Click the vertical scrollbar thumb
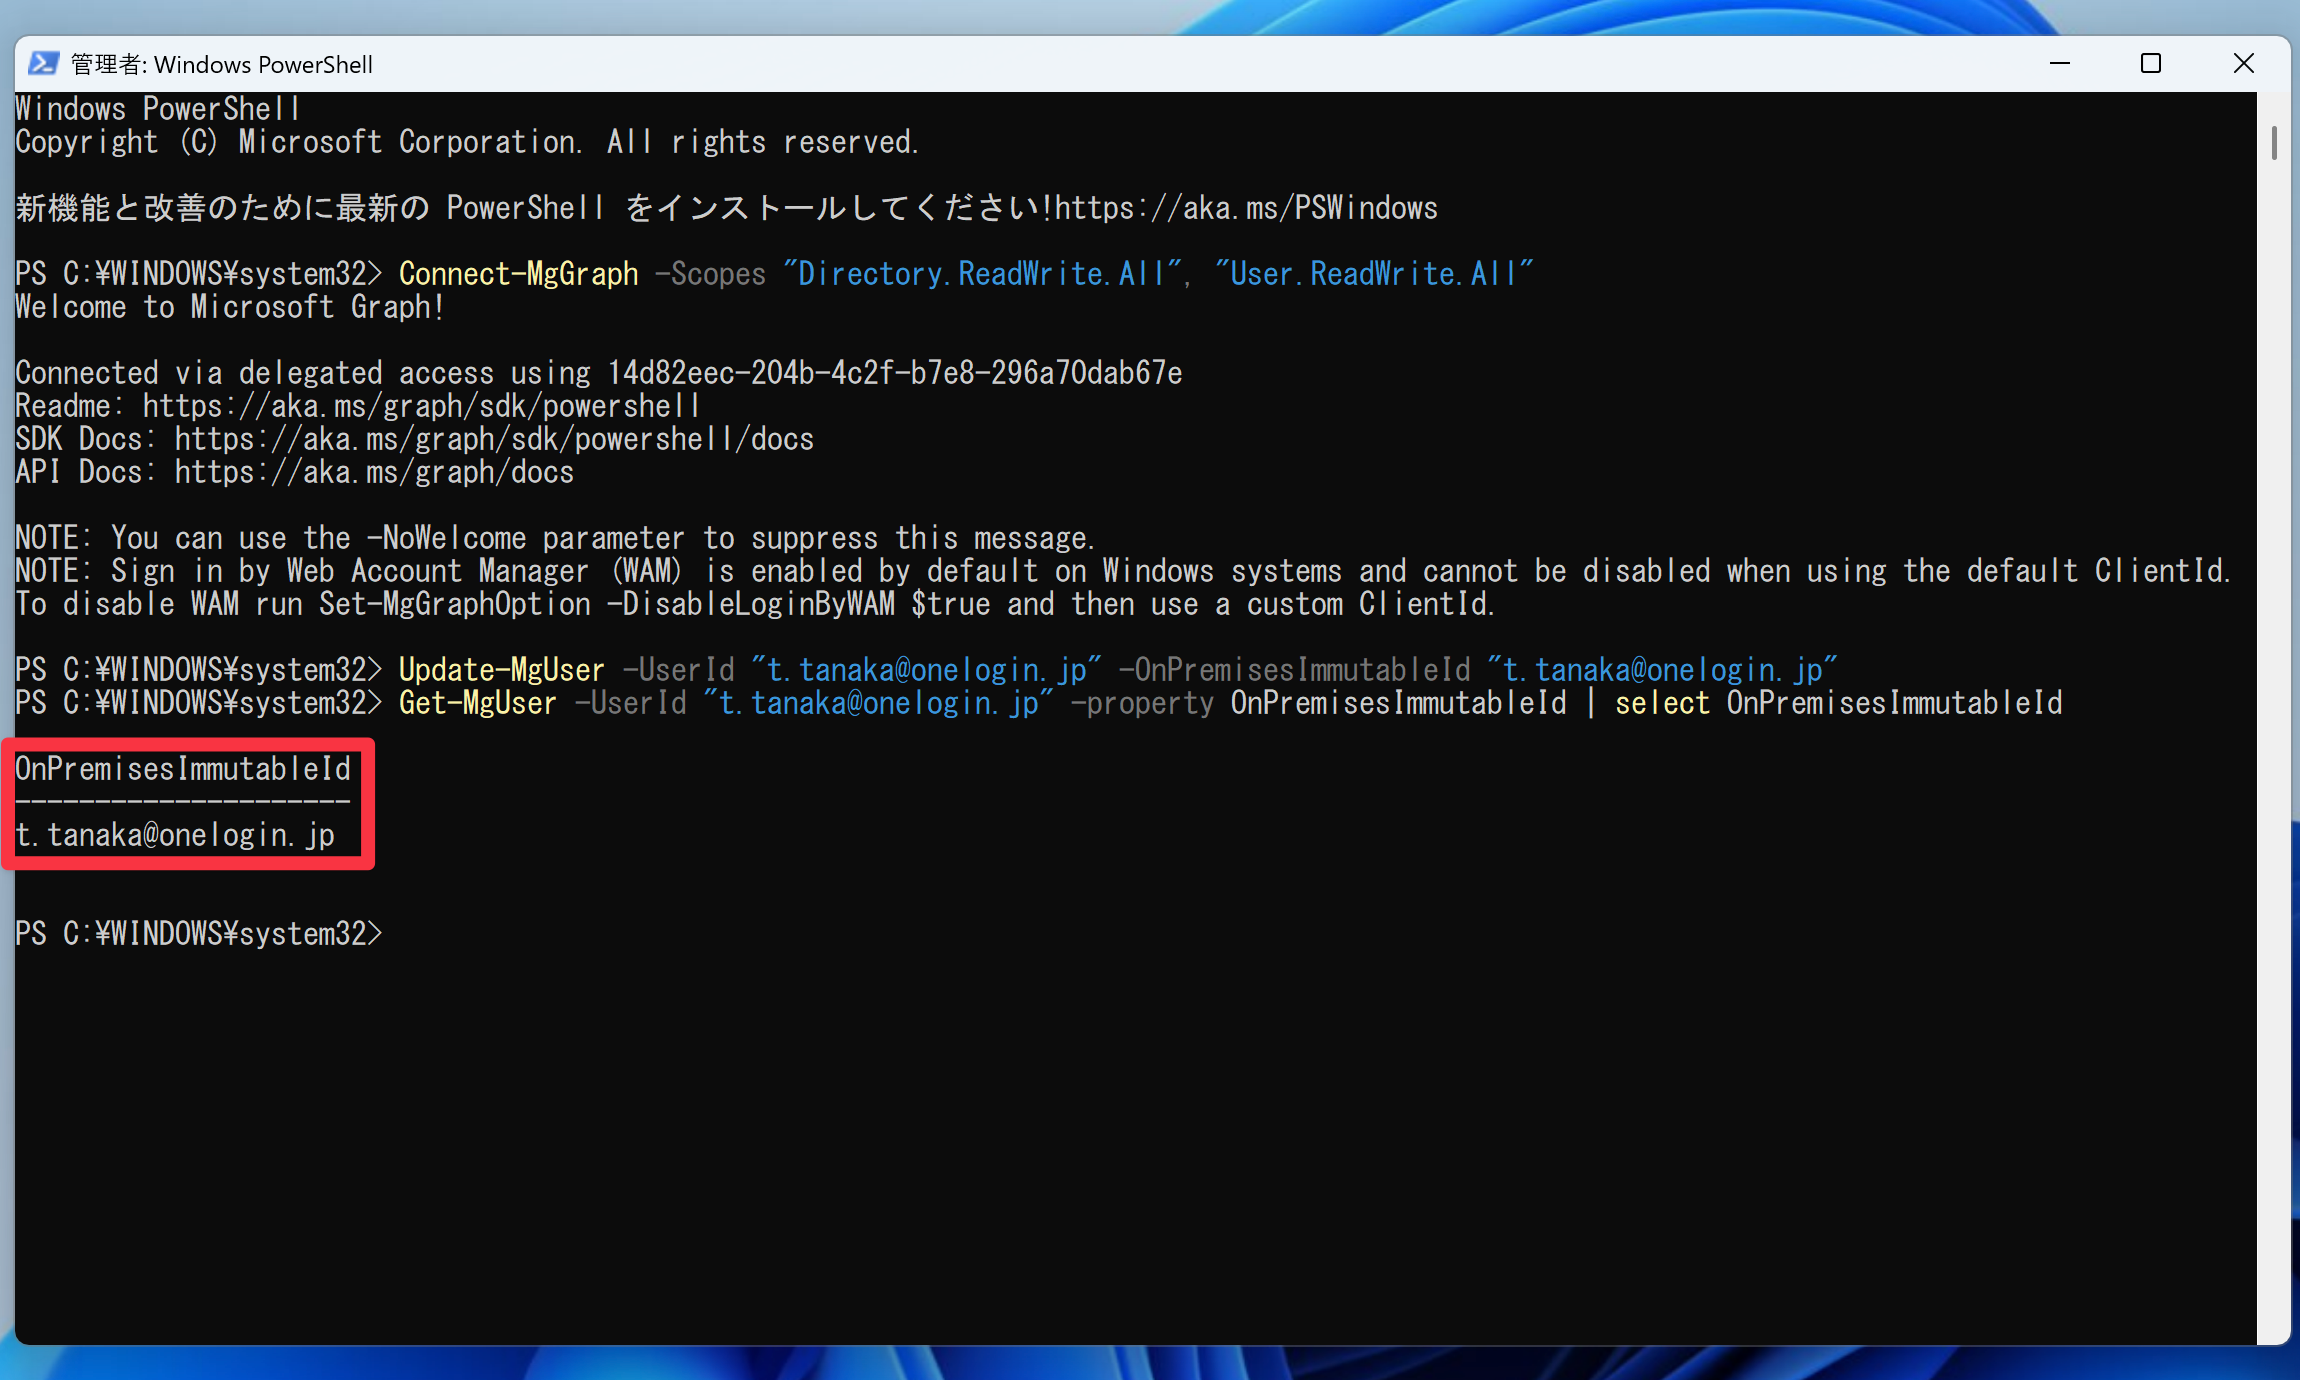2300x1380 pixels. point(2274,143)
